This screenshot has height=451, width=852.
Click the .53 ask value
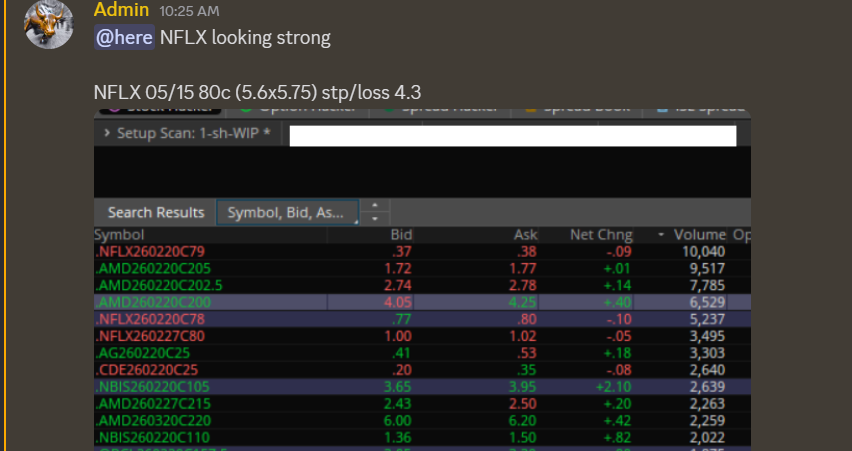coord(527,353)
